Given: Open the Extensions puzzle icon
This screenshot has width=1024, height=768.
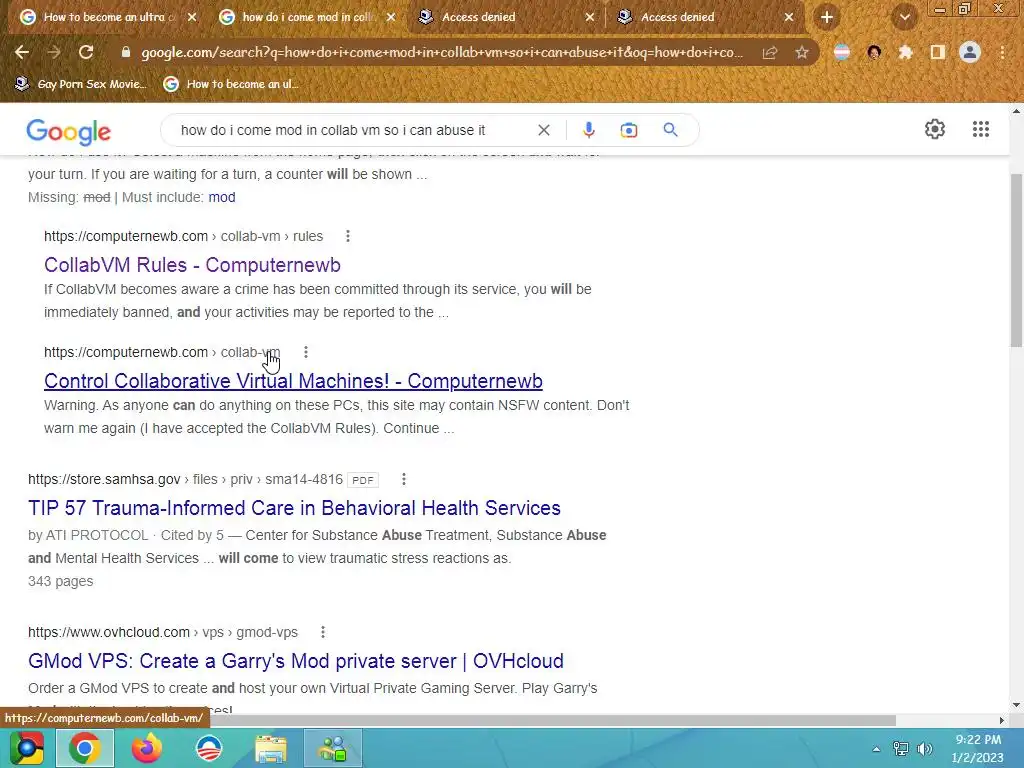Looking at the screenshot, I should coord(906,52).
